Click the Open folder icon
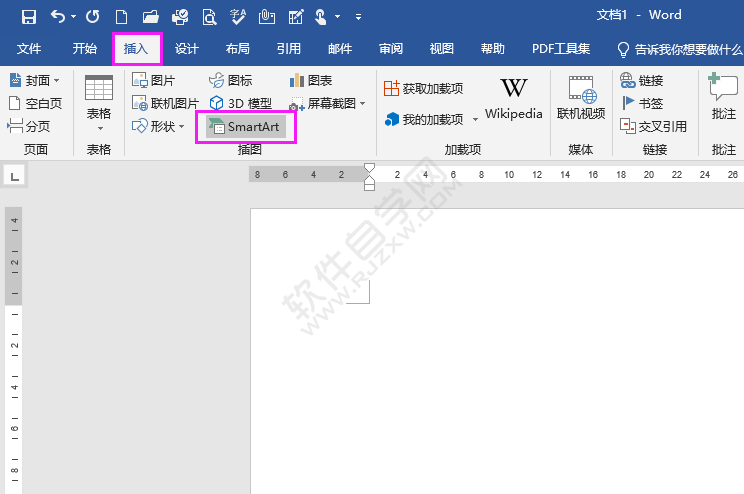The image size is (744, 494). point(150,17)
